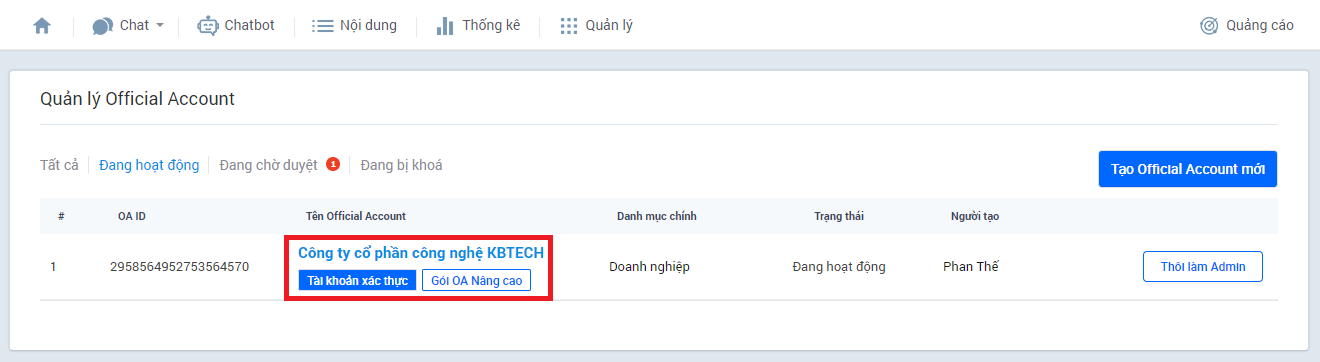
Task: Click the Danh mục chính column header
Action: point(657,216)
